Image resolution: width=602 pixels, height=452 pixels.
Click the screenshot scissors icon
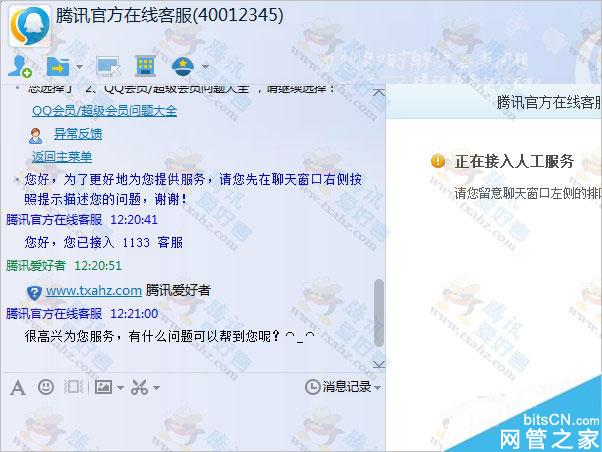coord(139,387)
